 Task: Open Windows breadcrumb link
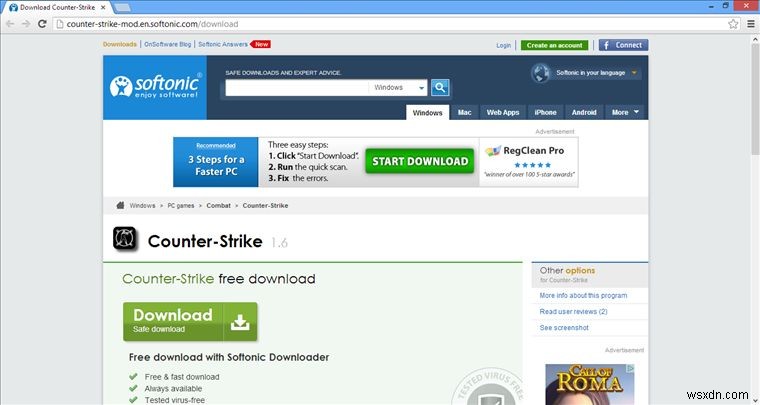point(142,205)
